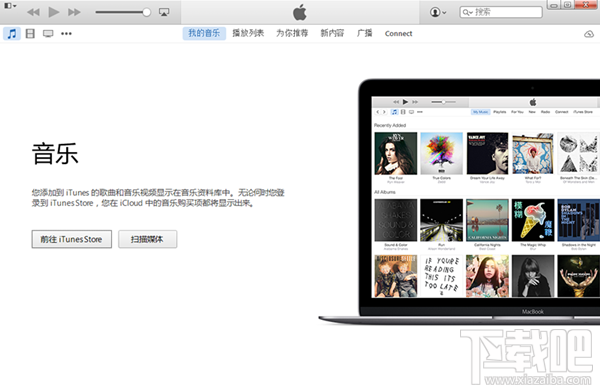
Task: Open the Connect tab
Action: point(398,34)
